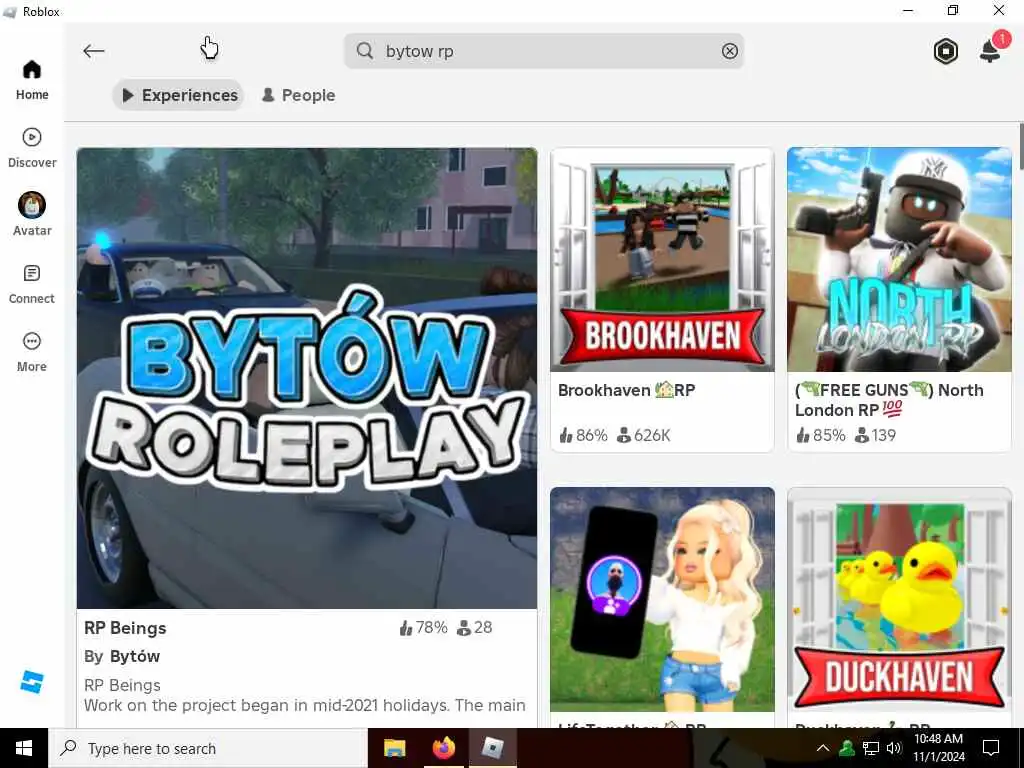Open the Connect section
The height and width of the screenshot is (768, 1024).
click(31, 284)
